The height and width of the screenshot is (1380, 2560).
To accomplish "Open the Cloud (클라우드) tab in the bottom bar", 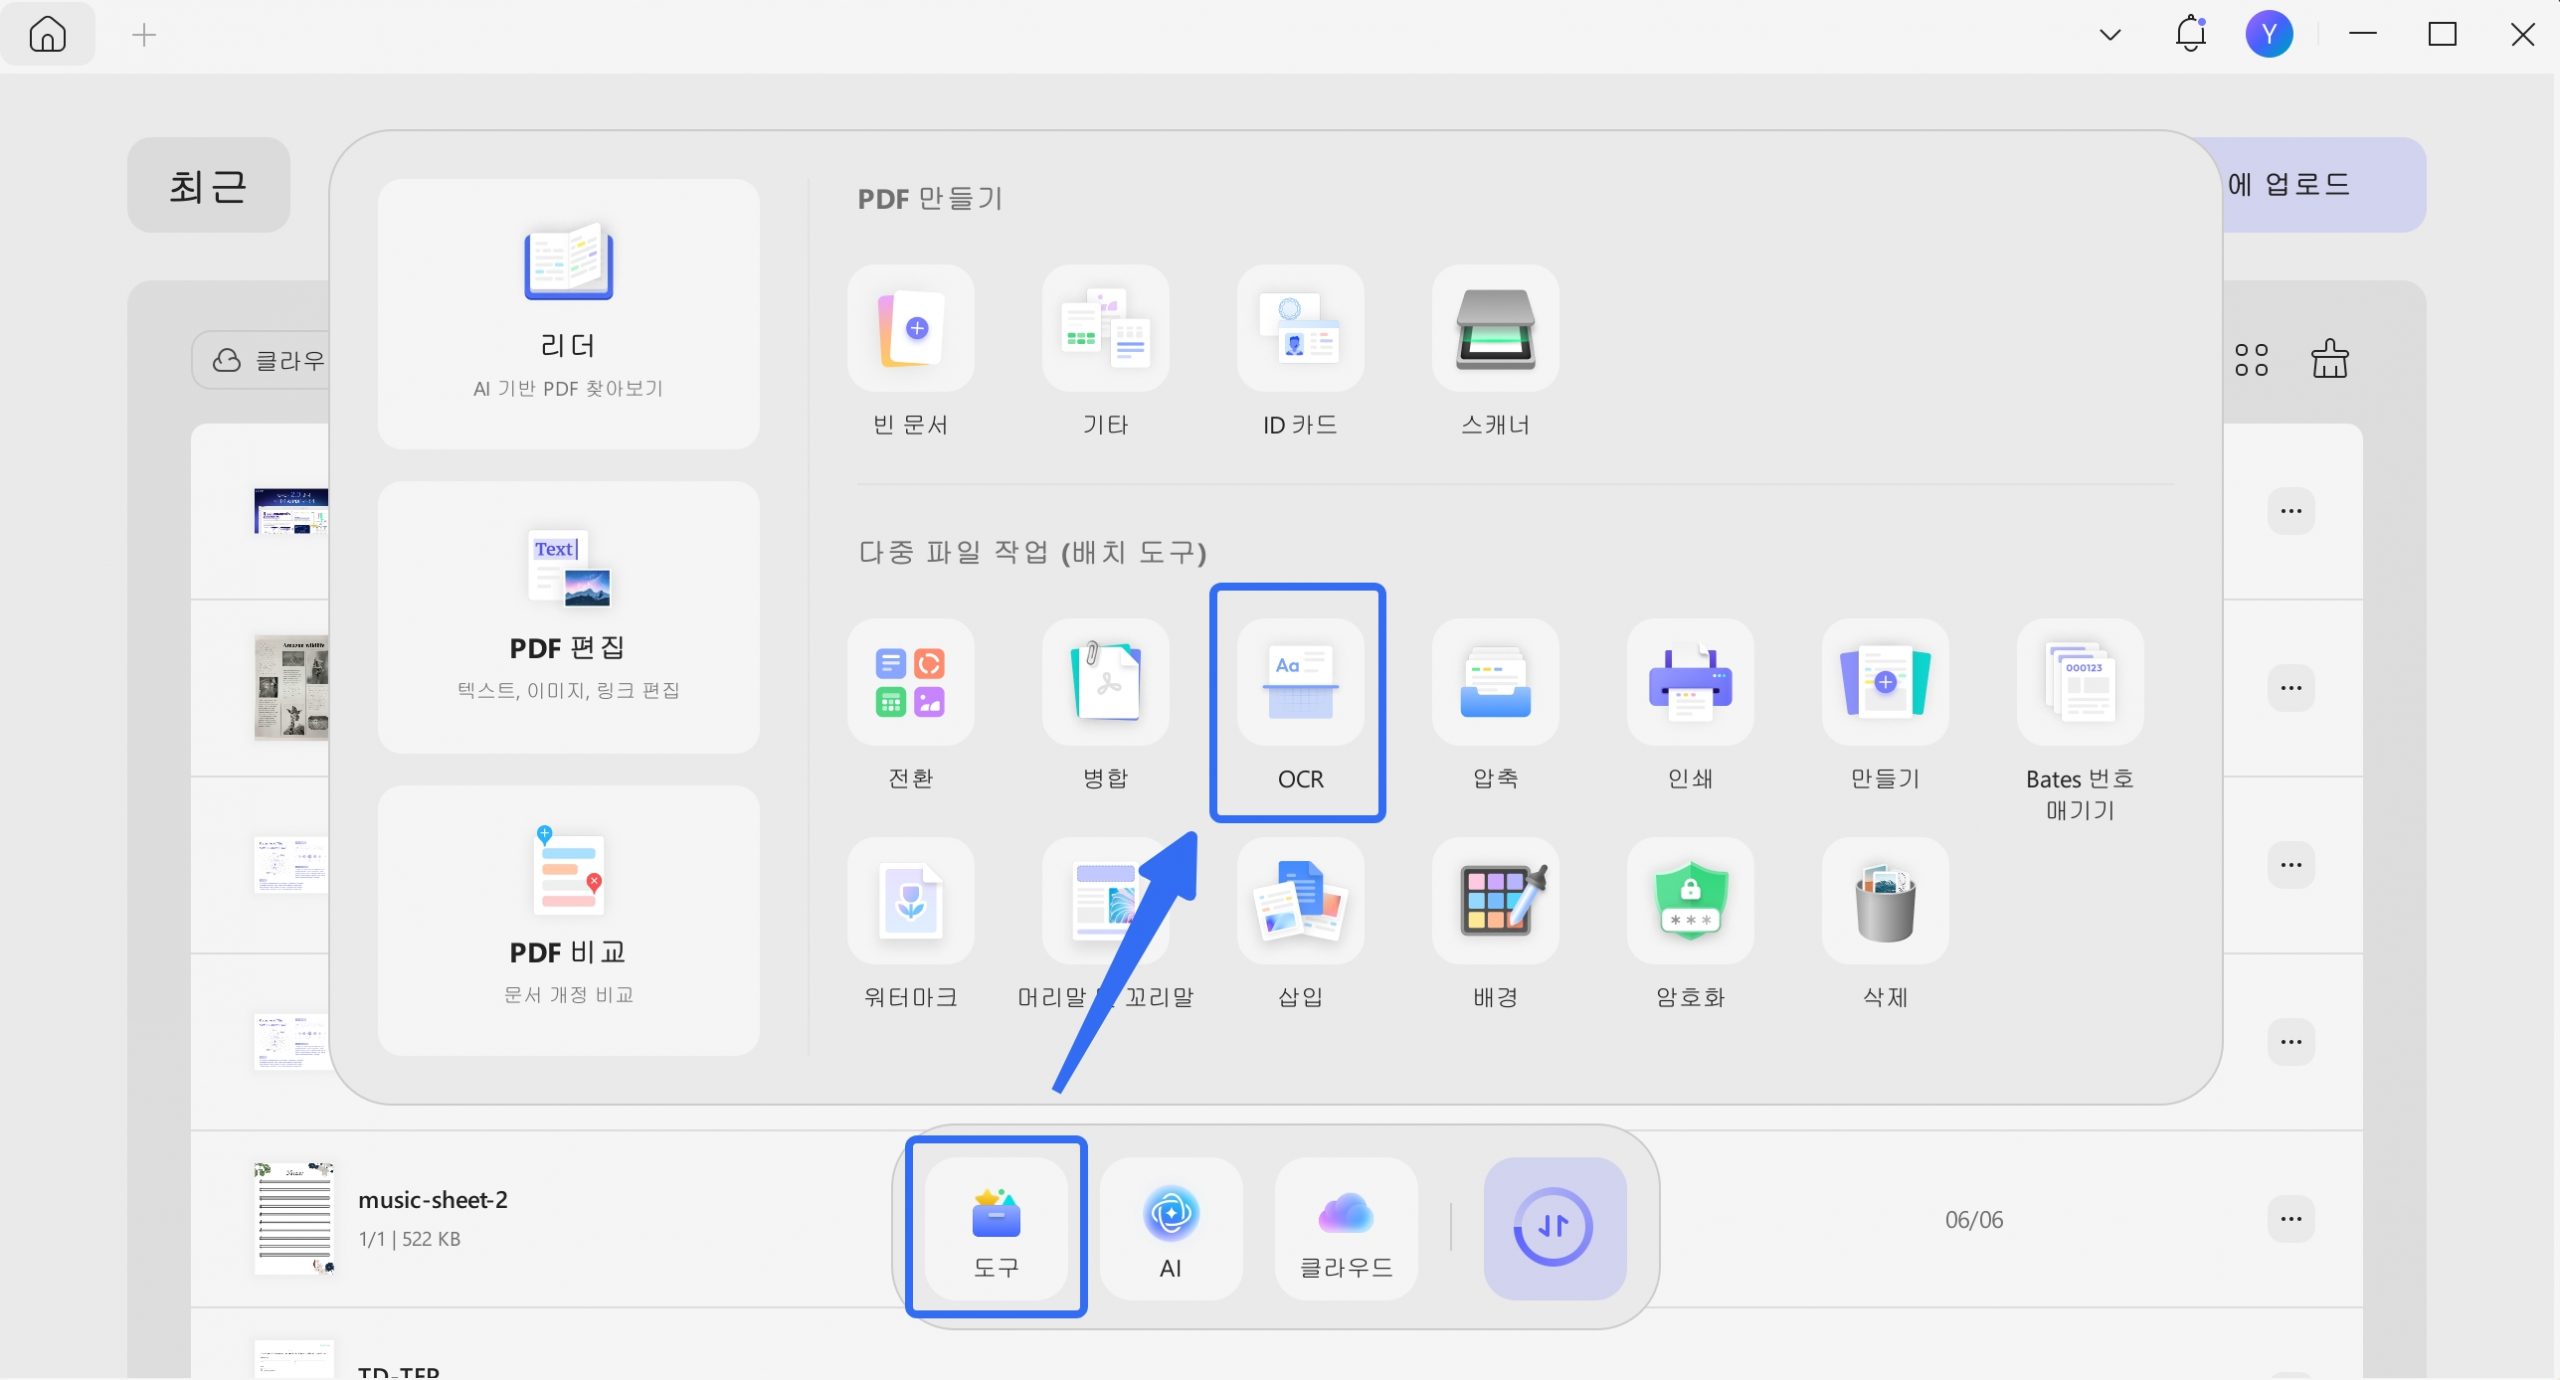I will [1345, 1228].
